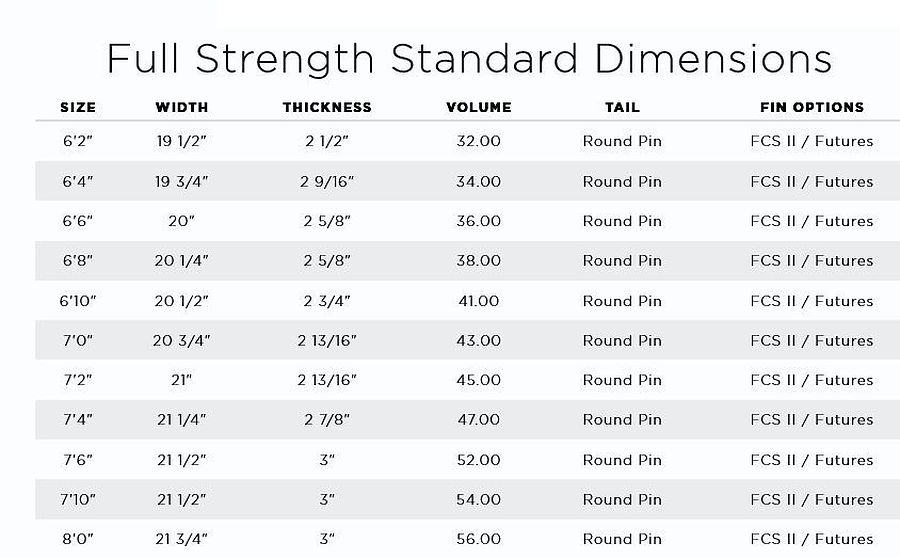Click the Full Strength Standard Dimensions title

pyautogui.click(x=470, y=59)
